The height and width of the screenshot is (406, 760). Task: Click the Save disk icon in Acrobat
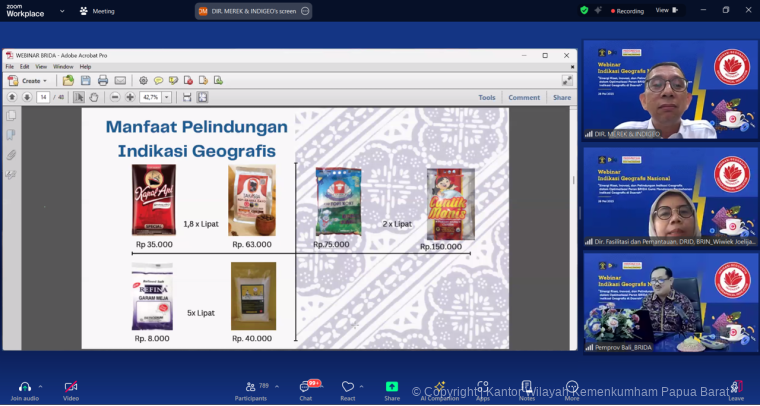click(x=86, y=81)
